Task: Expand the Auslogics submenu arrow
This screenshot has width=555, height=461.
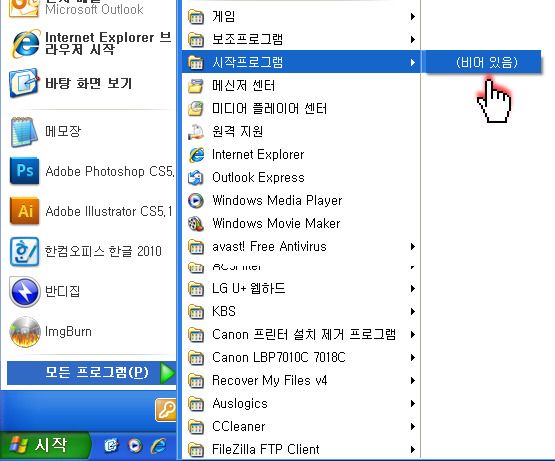Action: 412,404
